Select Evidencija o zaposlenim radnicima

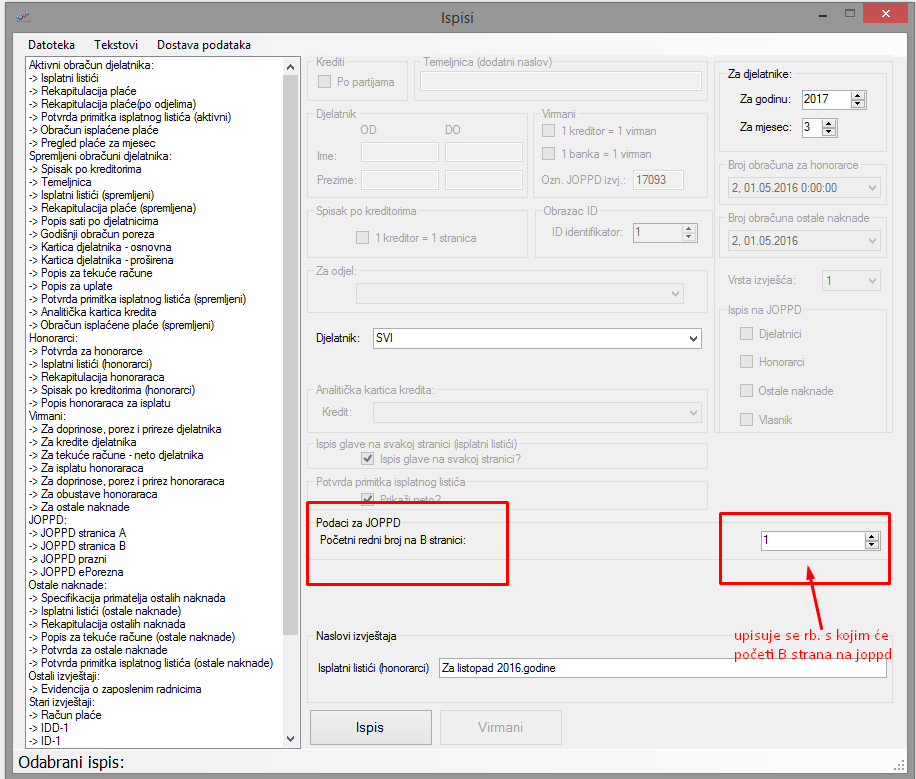click(121, 689)
